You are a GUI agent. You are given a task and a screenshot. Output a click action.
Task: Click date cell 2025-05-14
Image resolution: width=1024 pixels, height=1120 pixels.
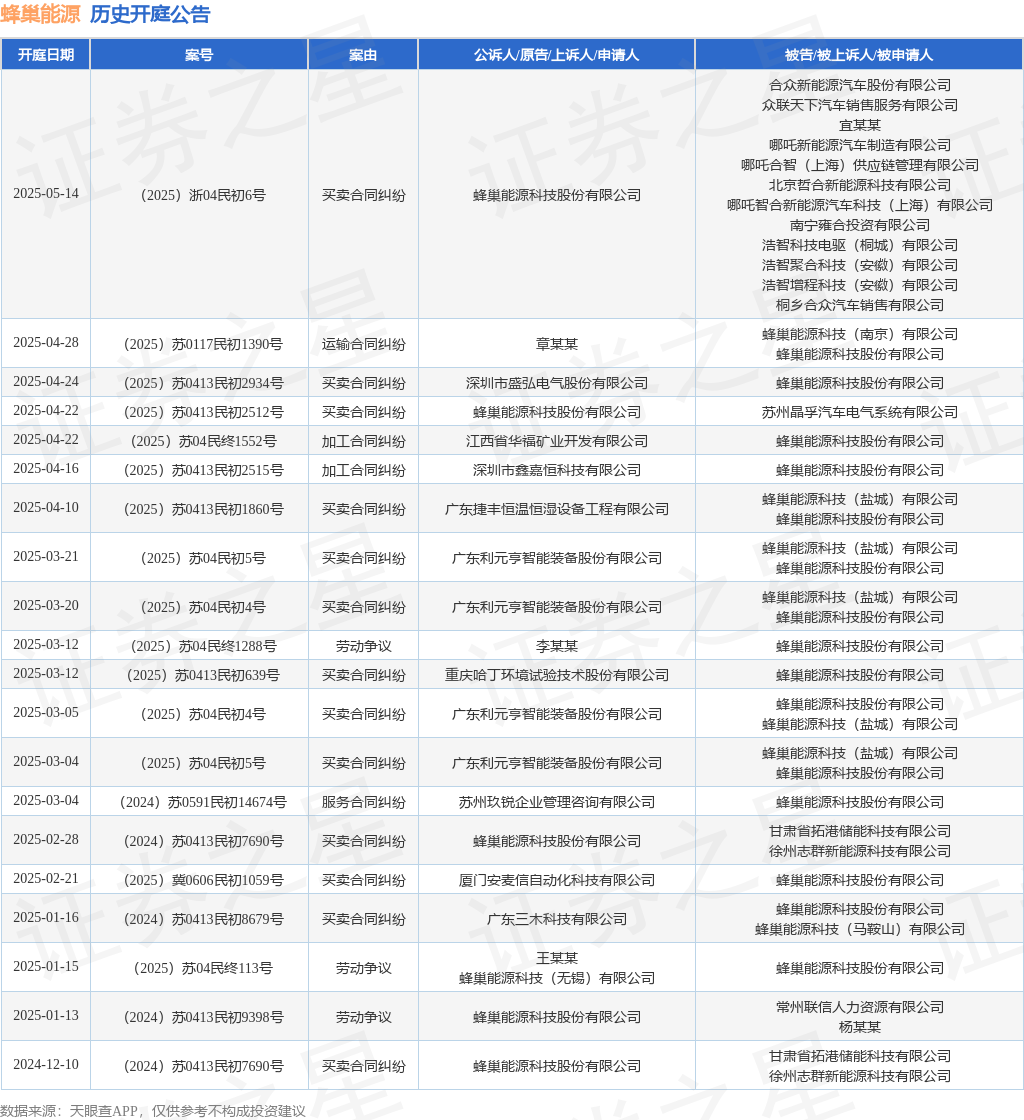pyautogui.click(x=46, y=194)
